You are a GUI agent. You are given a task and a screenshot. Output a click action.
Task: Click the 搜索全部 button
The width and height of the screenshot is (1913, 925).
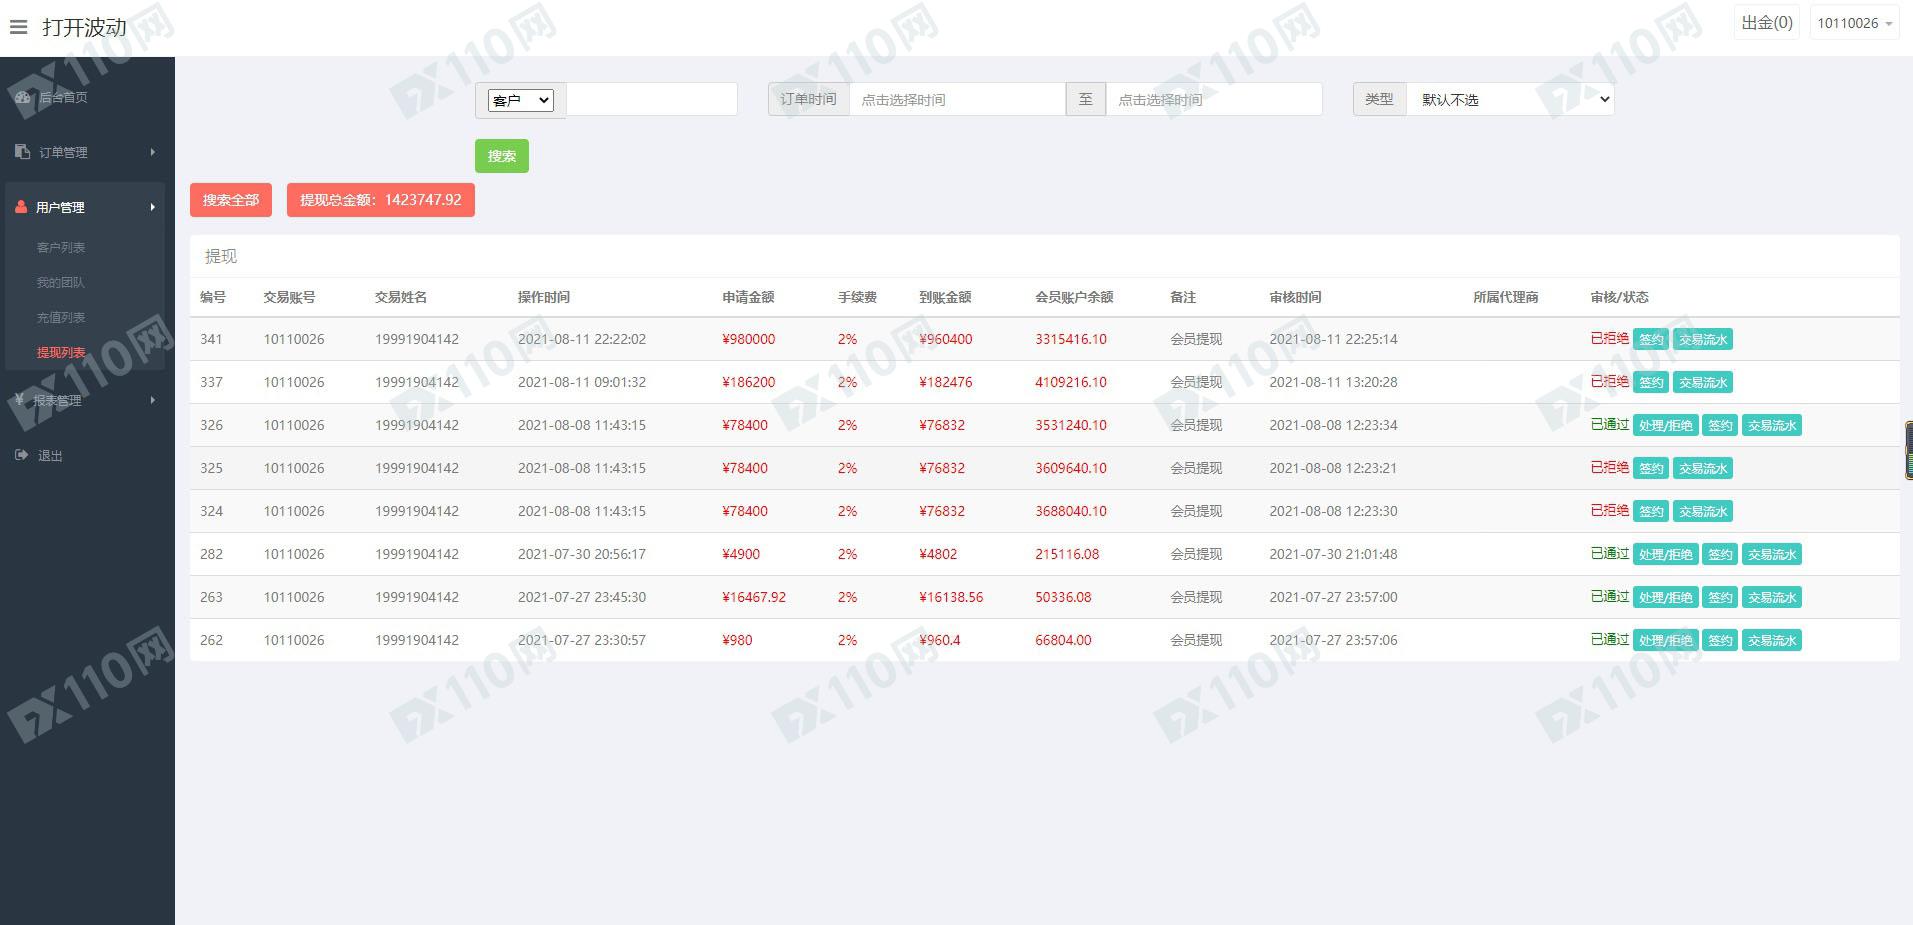(231, 200)
